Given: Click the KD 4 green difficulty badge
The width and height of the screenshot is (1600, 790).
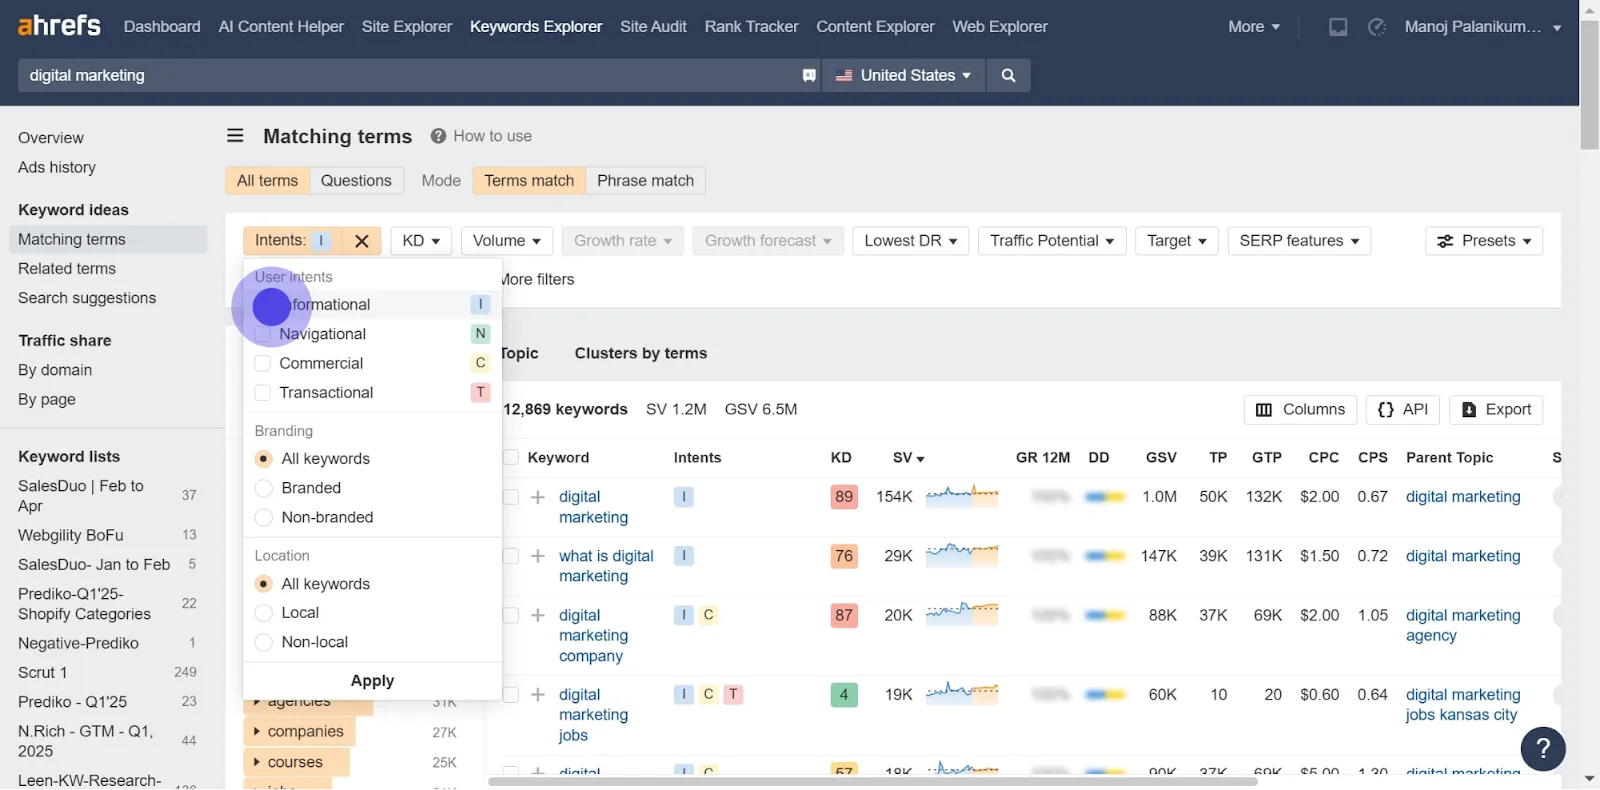Looking at the screenshot, I should pos(844,694).
